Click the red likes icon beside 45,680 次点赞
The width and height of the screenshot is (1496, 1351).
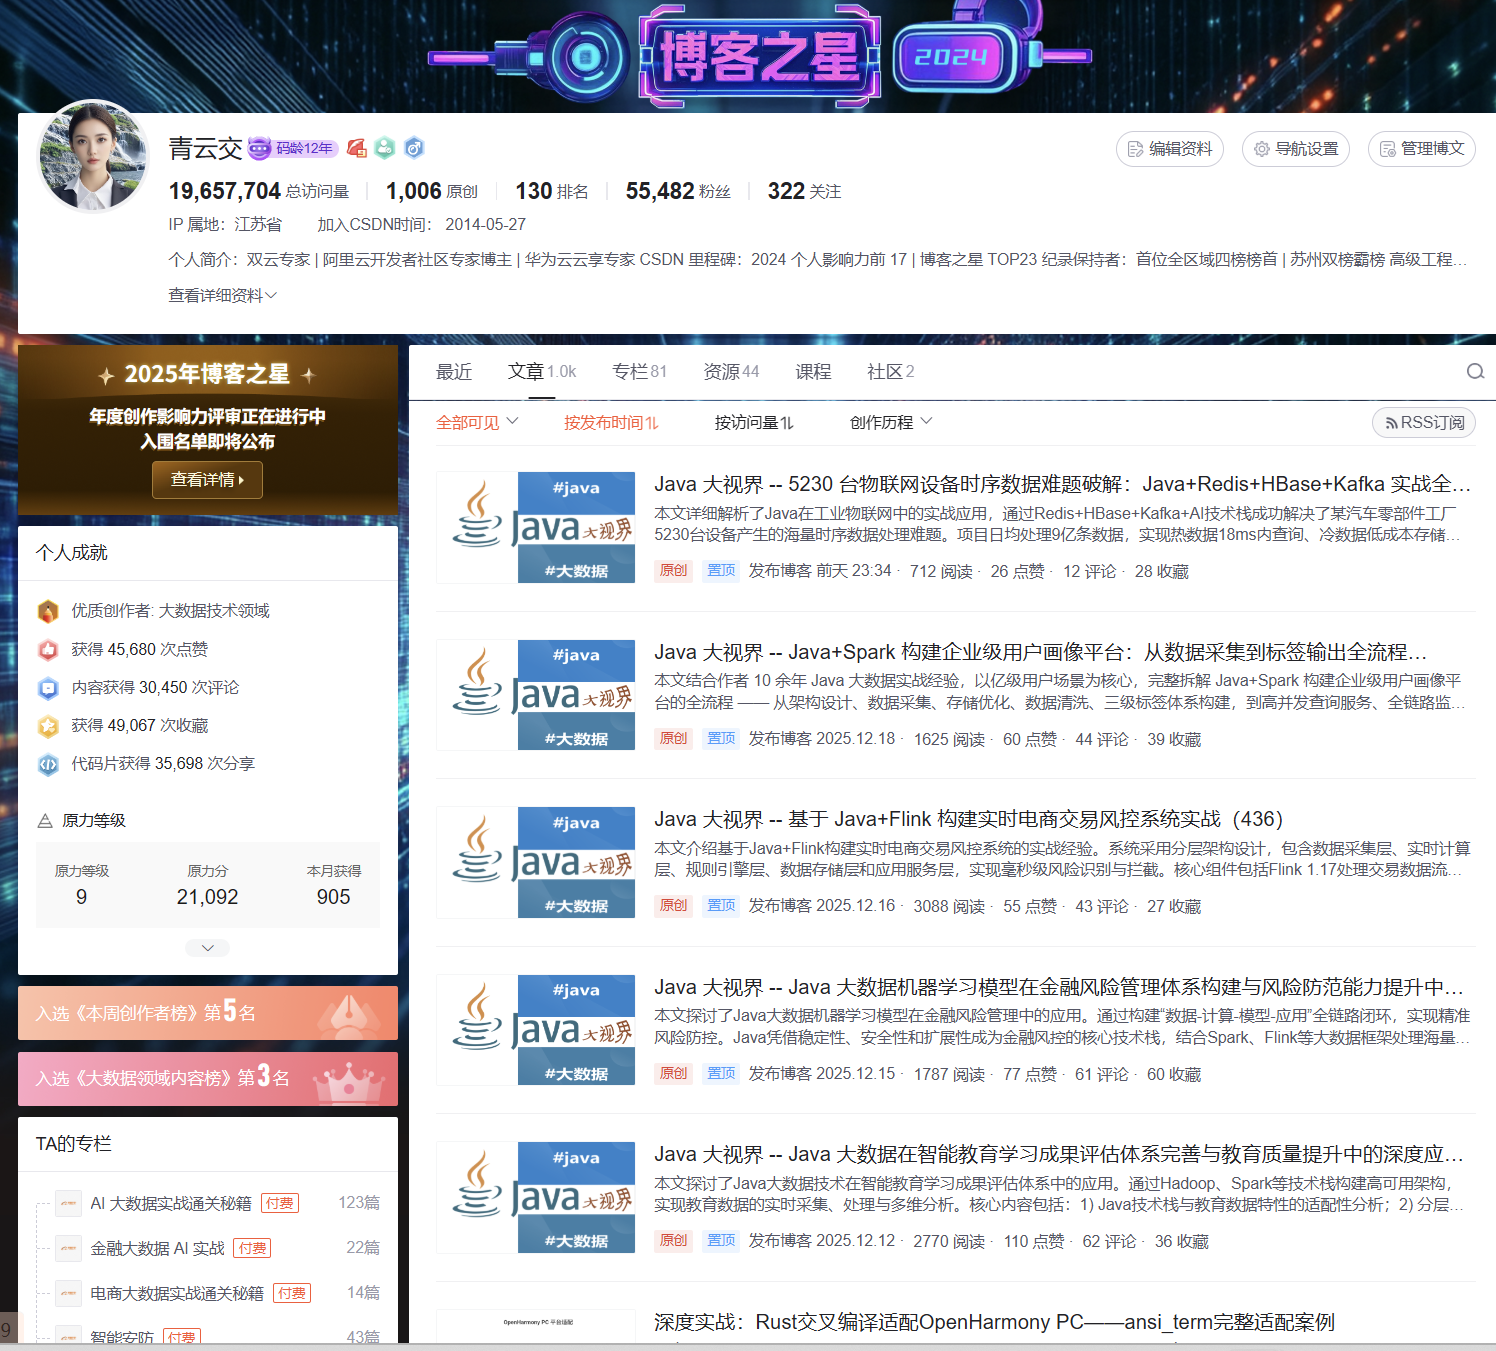[x=48, y=650]
